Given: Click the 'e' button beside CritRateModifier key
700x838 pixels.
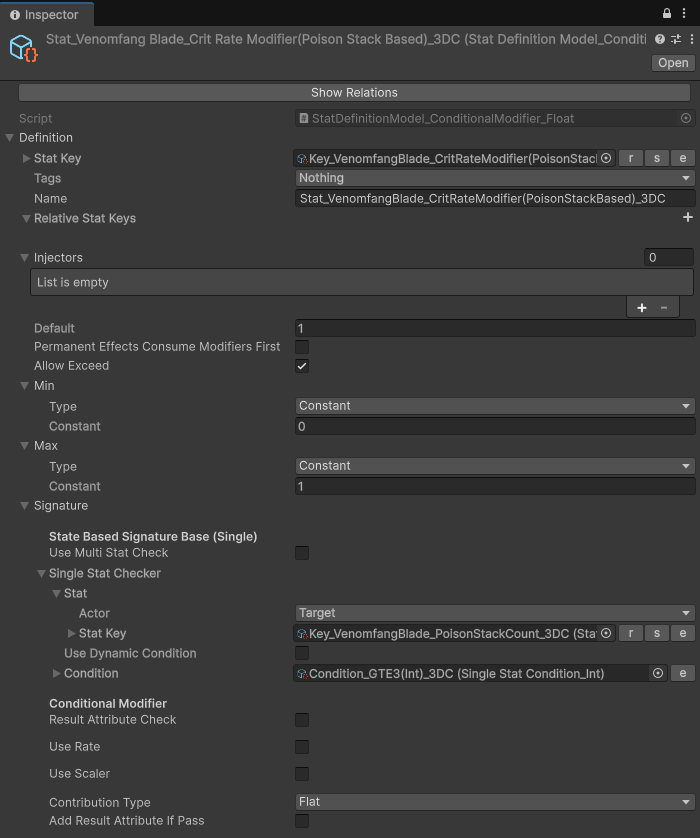Looking at the screenshot, I should click(x=682, y=158).
